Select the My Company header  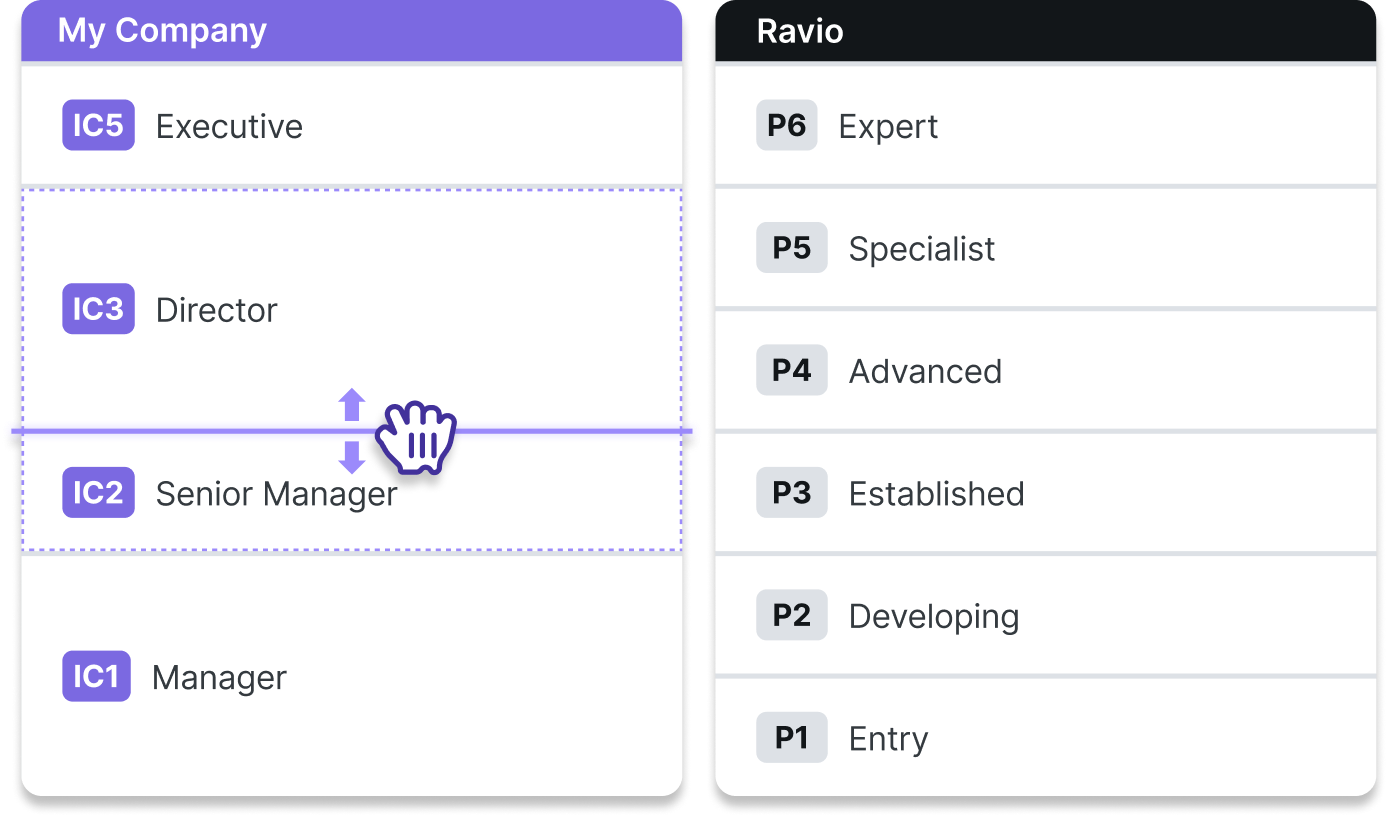pos(351,30)
